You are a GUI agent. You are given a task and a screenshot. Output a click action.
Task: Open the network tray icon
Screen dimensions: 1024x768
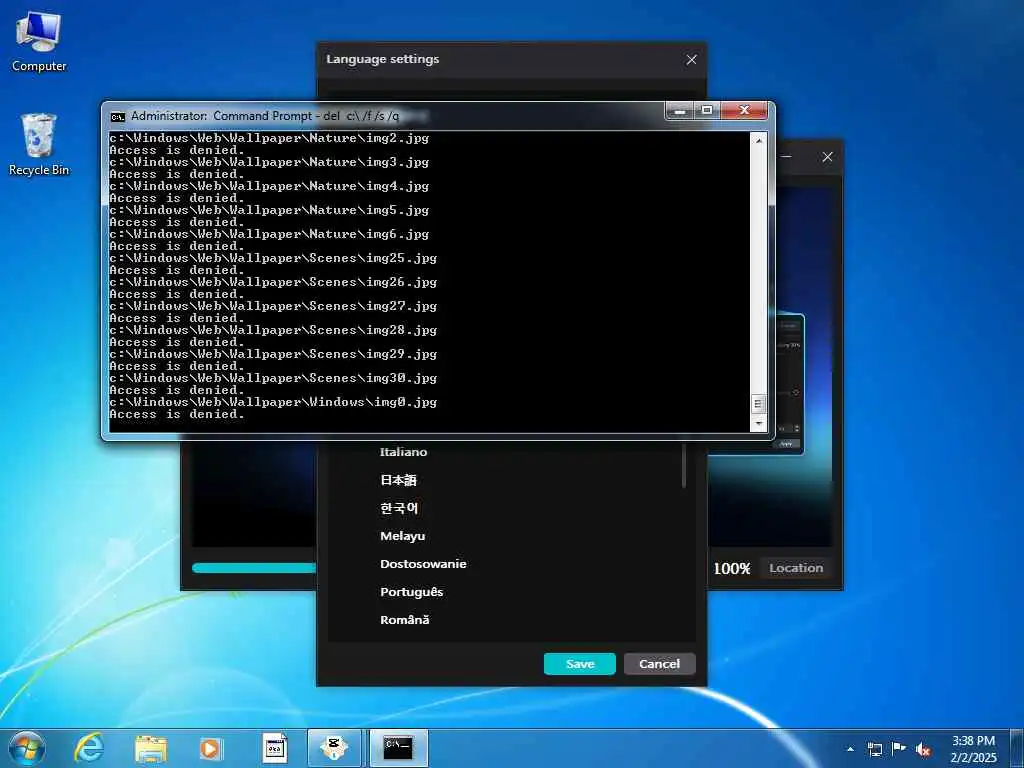(x=875, y=749)
